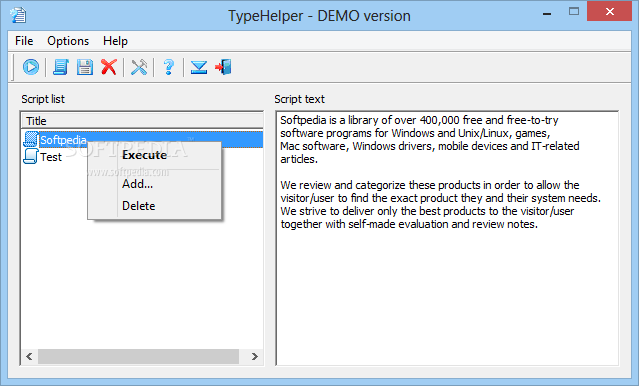Click inside the Script text area
Viewport: 639px width, 386px height.
(447, 238)
